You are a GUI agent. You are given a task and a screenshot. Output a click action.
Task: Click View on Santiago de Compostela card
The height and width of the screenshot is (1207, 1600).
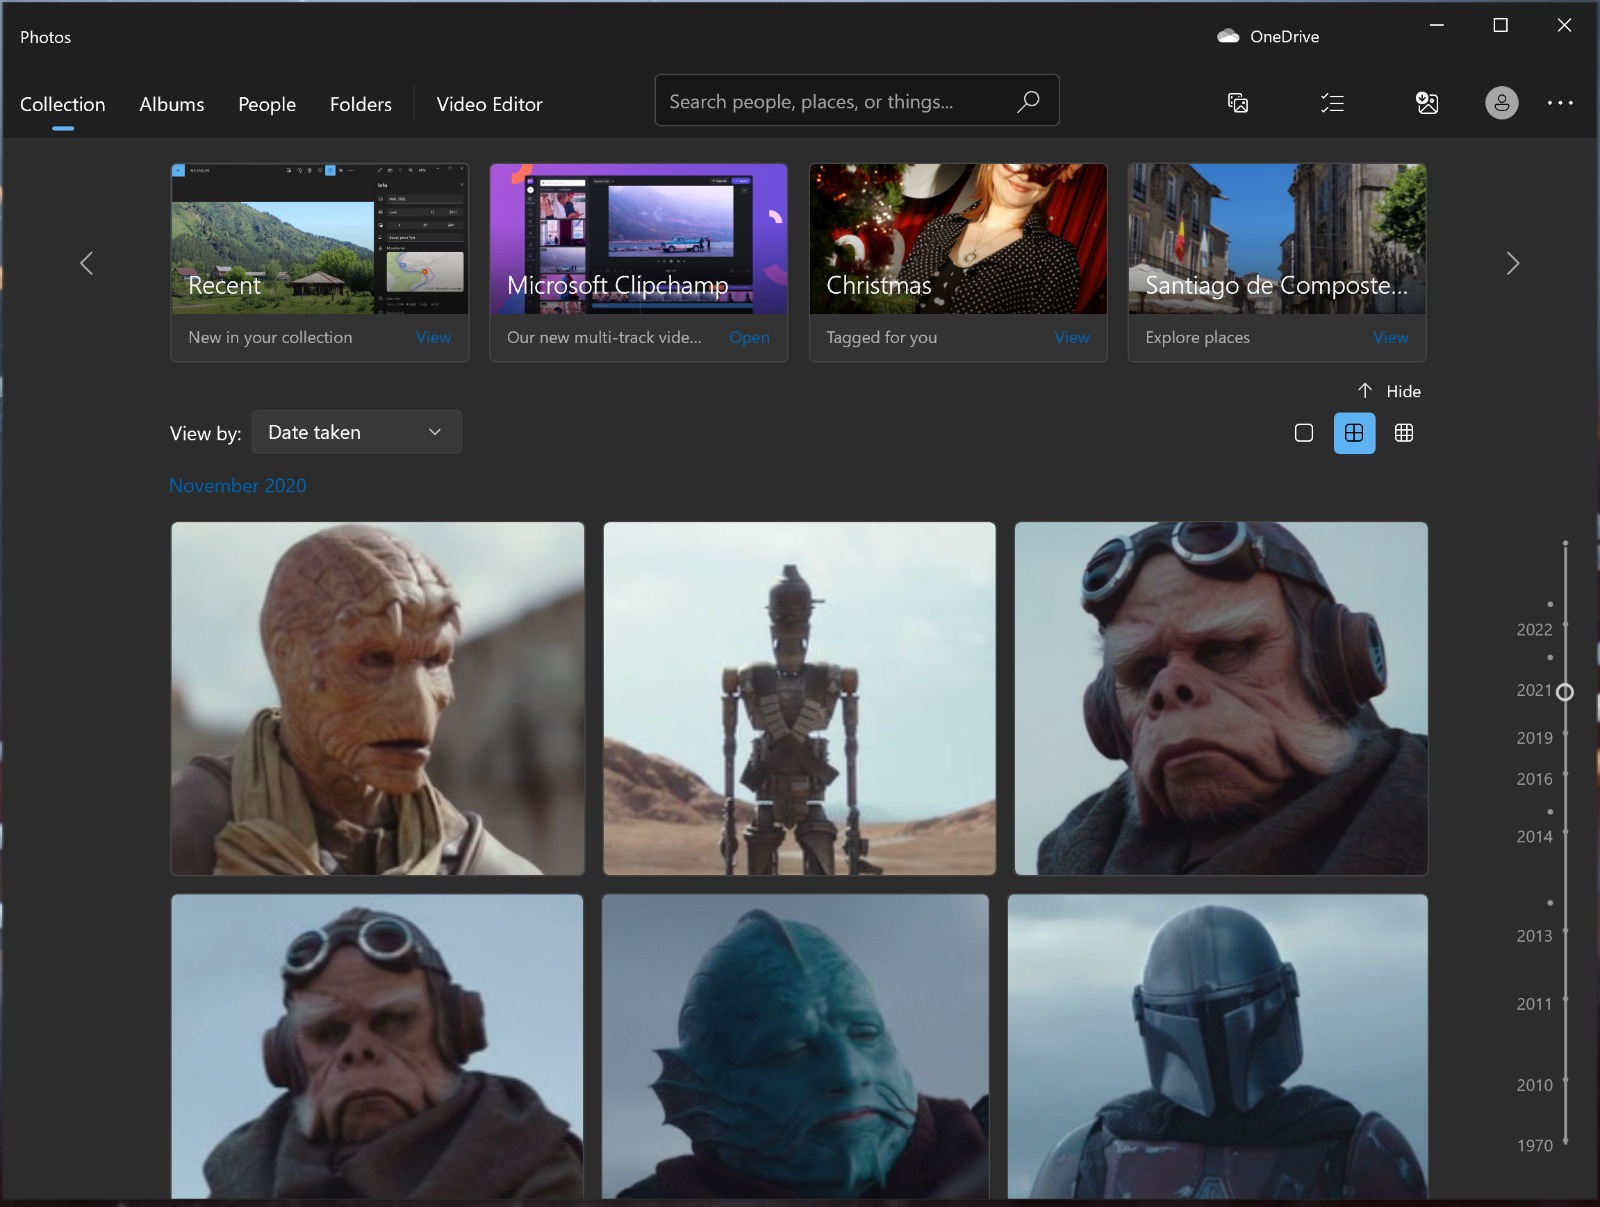pos(1390,337)
